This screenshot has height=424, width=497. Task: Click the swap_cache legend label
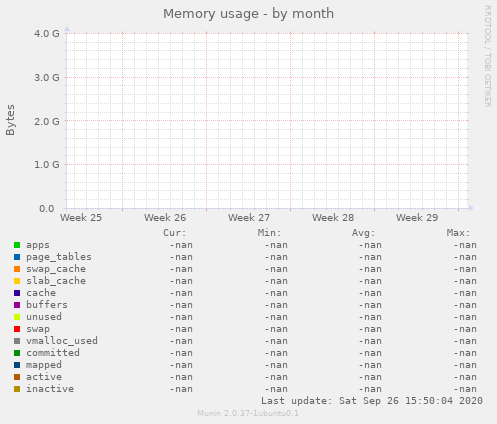point(56,269)
